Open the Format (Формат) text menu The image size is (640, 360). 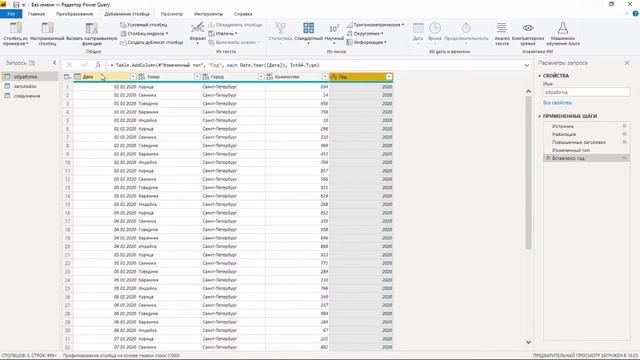click(198, 33)
